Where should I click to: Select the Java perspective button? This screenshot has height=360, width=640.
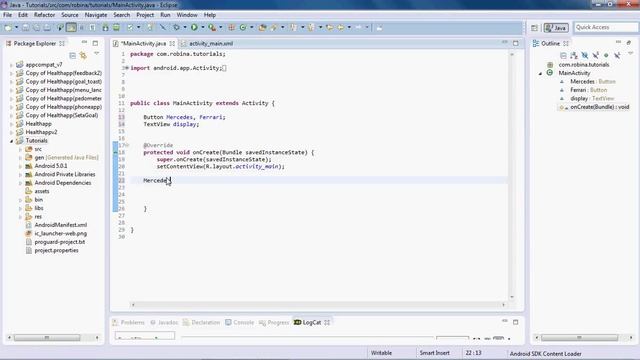pyautogui.click(x=556, y=28)
